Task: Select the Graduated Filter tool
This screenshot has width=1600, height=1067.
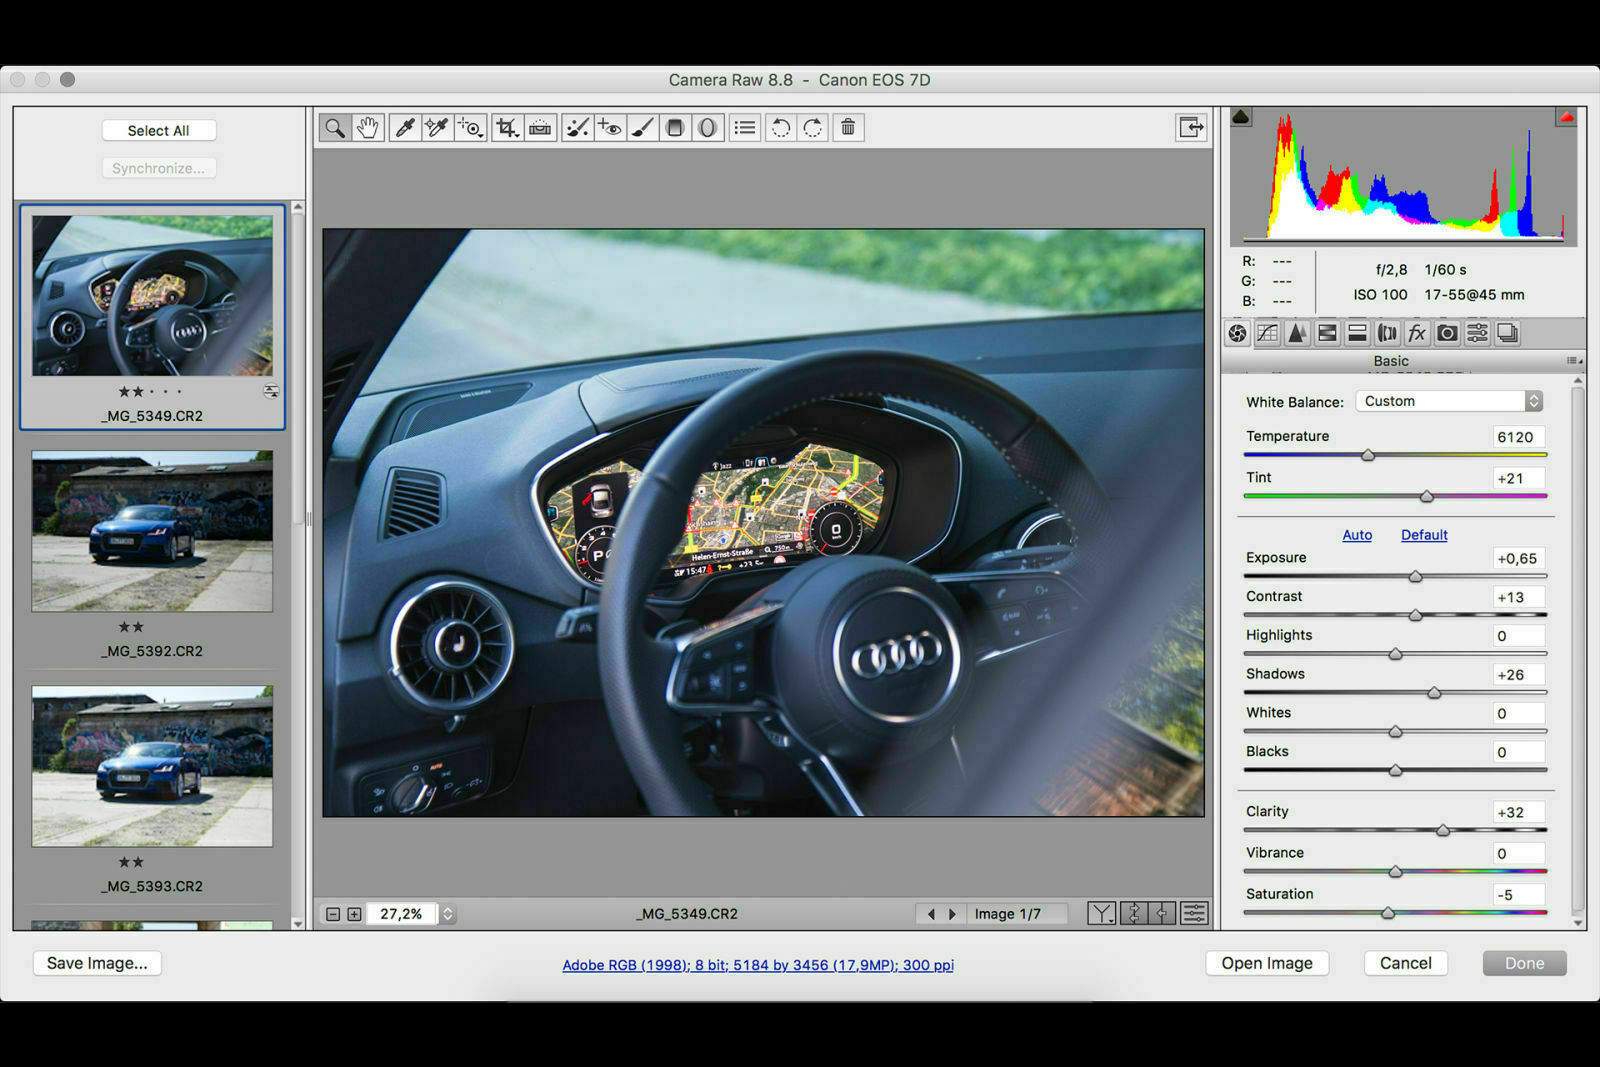Action: [675, 128]
